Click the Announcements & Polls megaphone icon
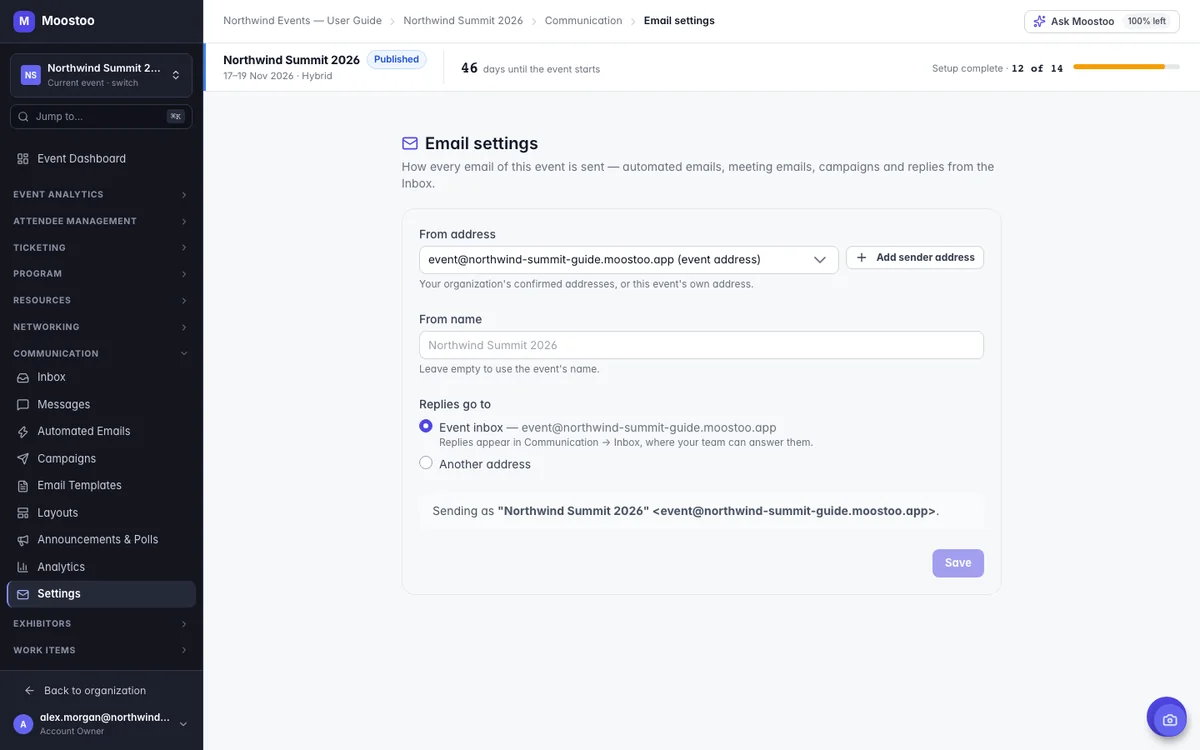This screenshot has width=1200, height=750. [23, 540]
